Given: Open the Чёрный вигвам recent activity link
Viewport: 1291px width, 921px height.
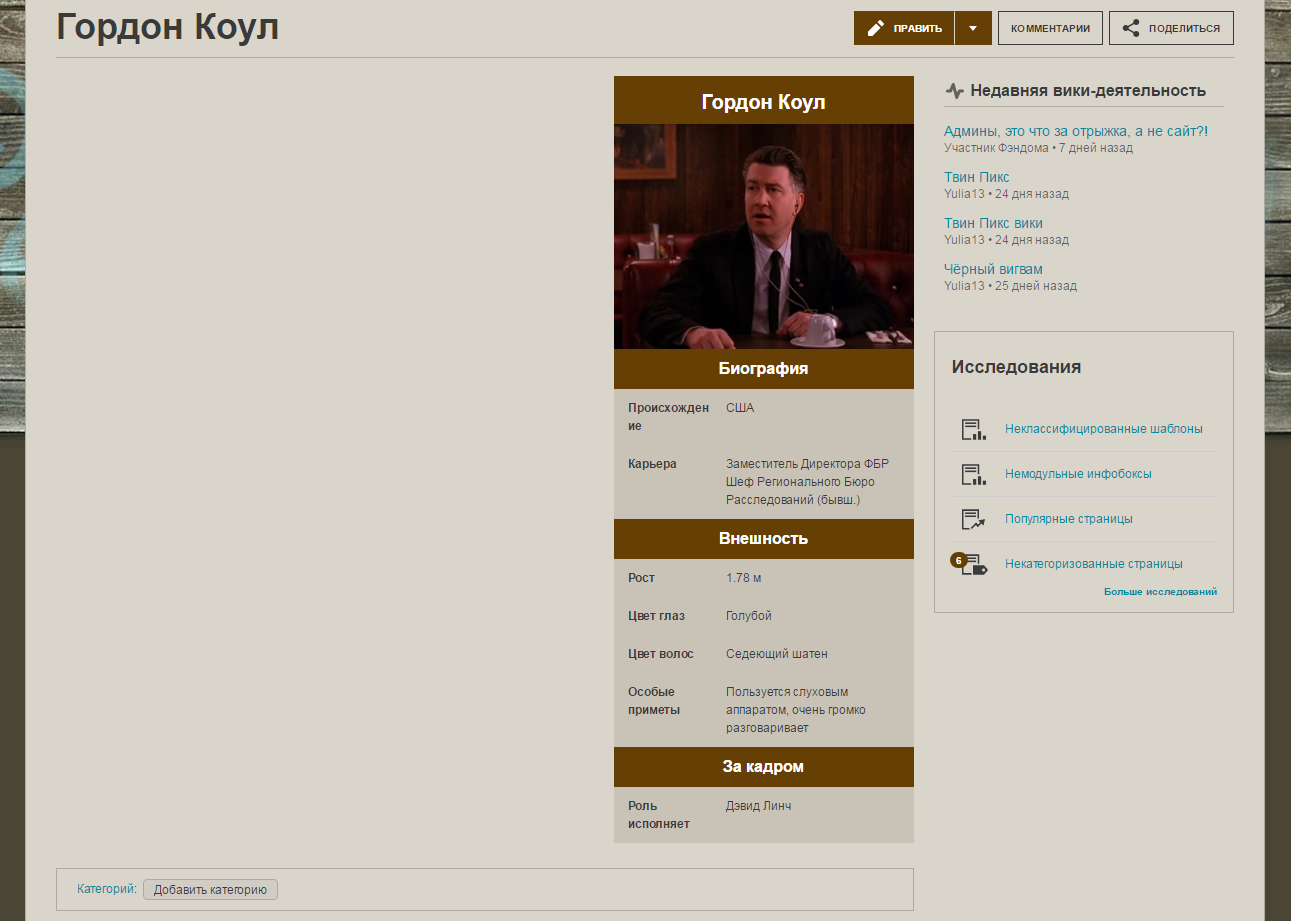Looking at the screenshot, I should [993, 269].
